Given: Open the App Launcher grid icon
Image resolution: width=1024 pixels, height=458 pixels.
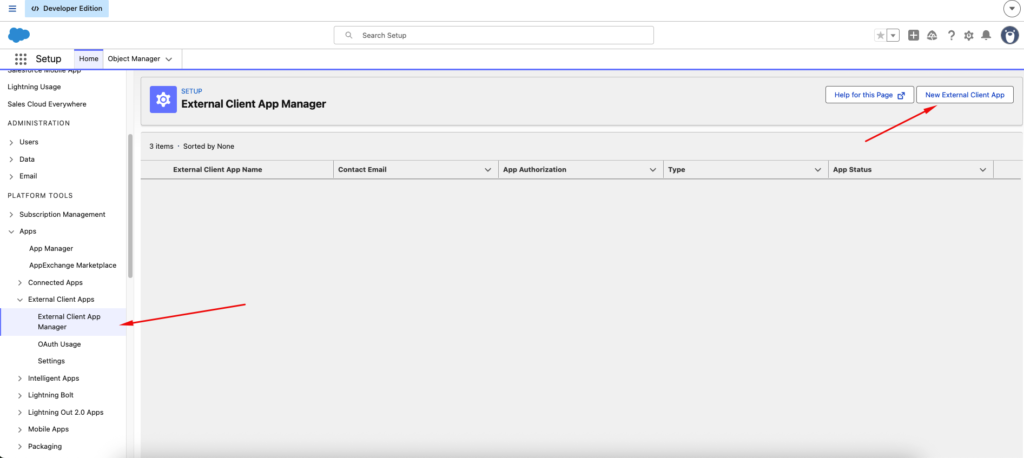Looking at the screenshot, I should coord(21,59).
